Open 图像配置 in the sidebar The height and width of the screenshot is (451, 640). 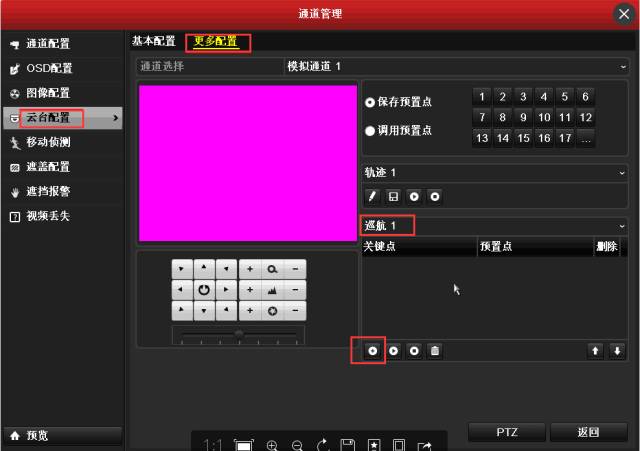point(62,93)
